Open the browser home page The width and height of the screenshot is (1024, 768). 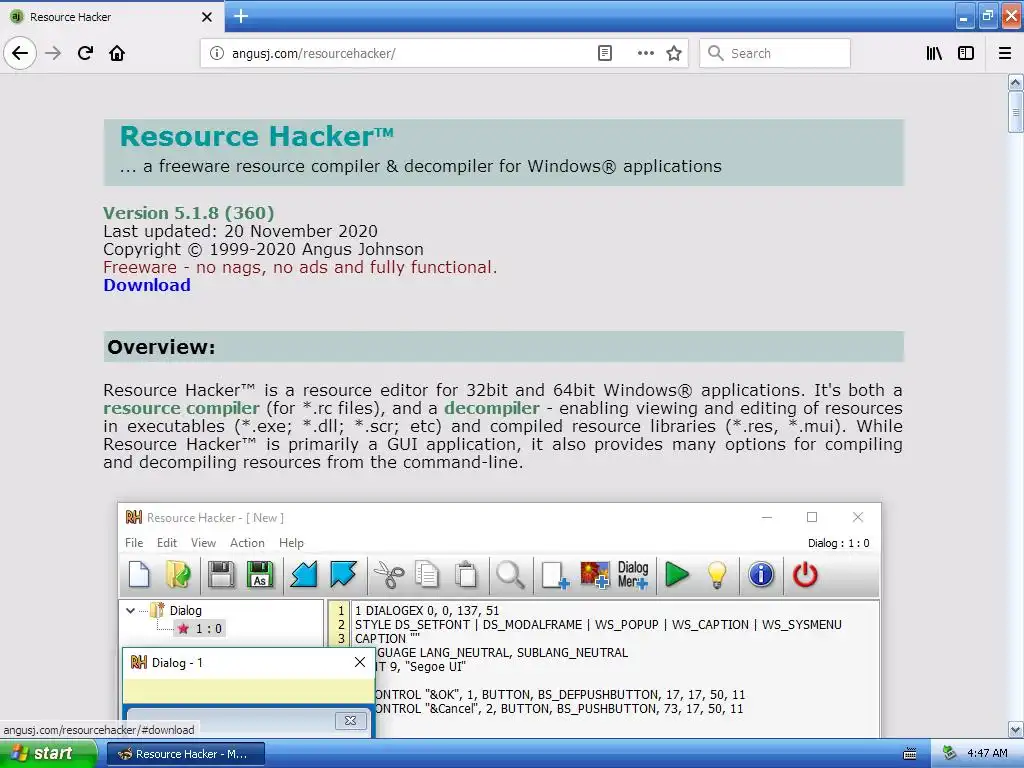click(x=117, y=53)
